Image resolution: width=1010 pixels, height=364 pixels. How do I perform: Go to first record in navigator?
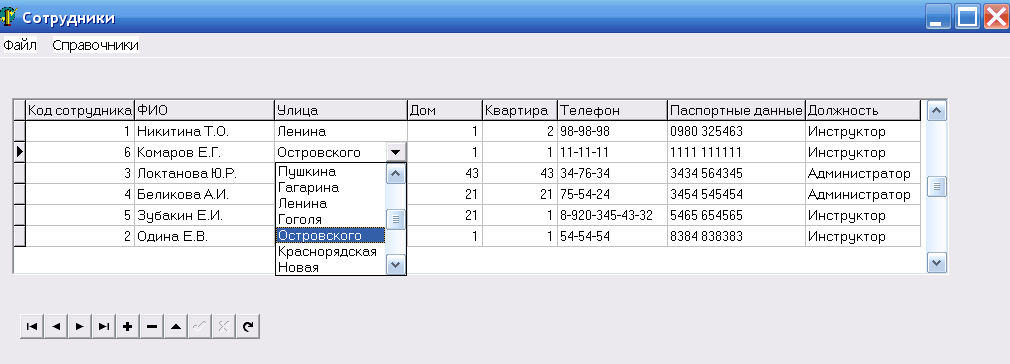(x=32, y=327)
